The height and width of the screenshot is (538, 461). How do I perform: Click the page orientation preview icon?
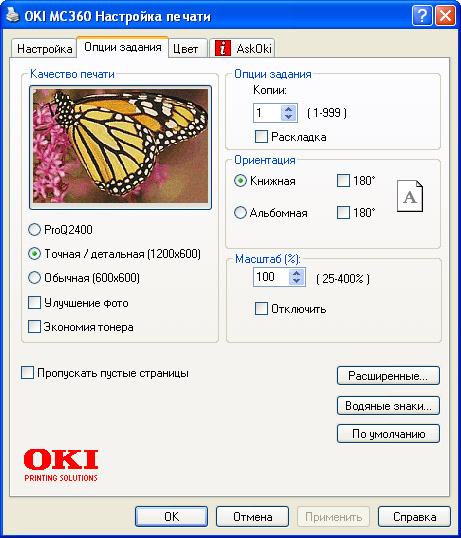click(x=410, y=196)
